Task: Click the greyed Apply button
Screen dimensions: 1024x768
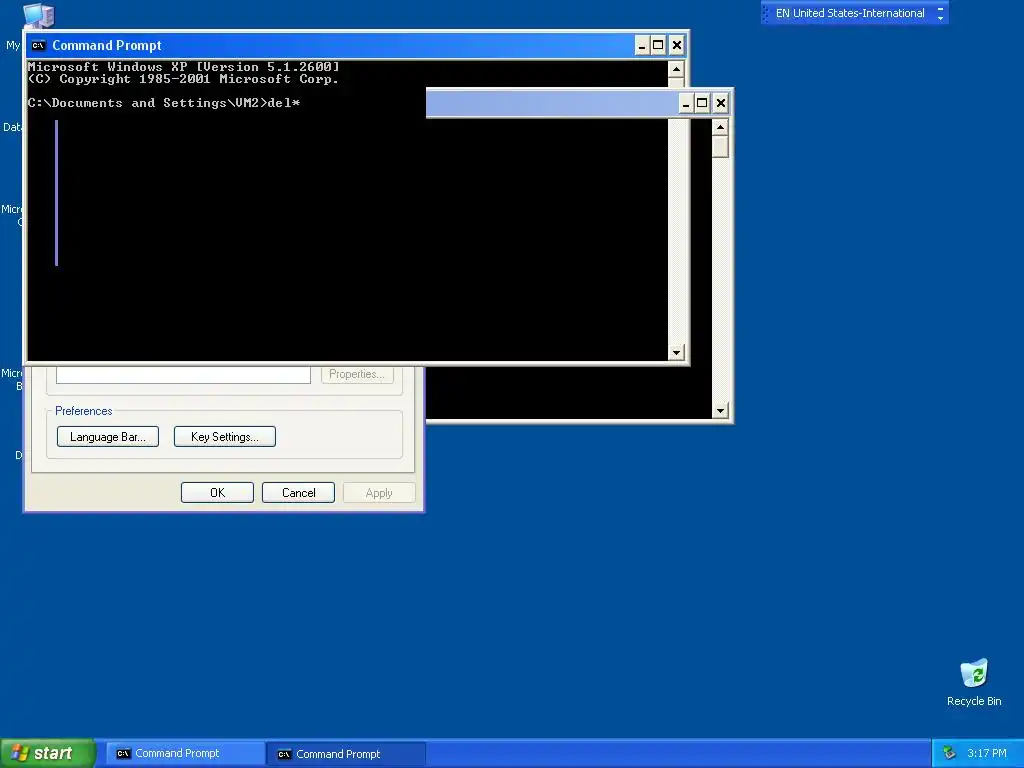Action: point(379,492)
